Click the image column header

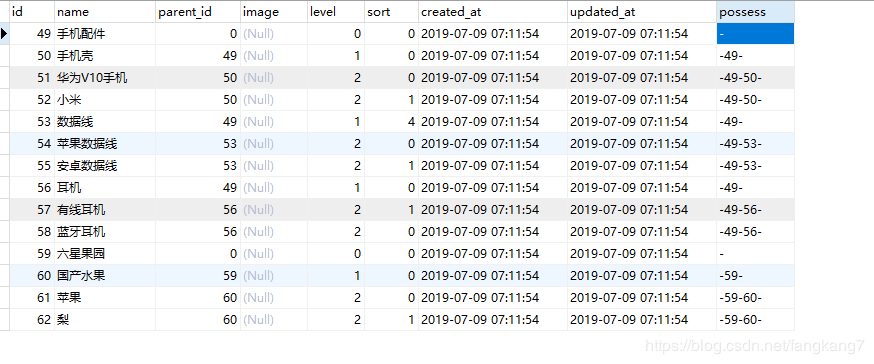tap(274, 12)
